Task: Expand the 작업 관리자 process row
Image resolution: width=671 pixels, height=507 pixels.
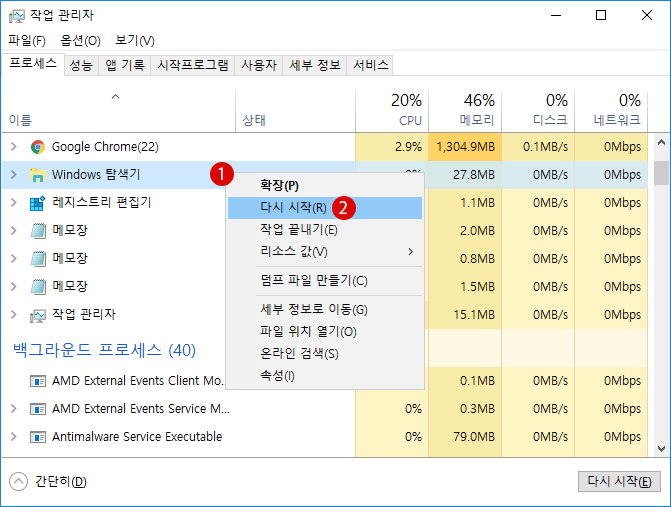Action: 14,314
